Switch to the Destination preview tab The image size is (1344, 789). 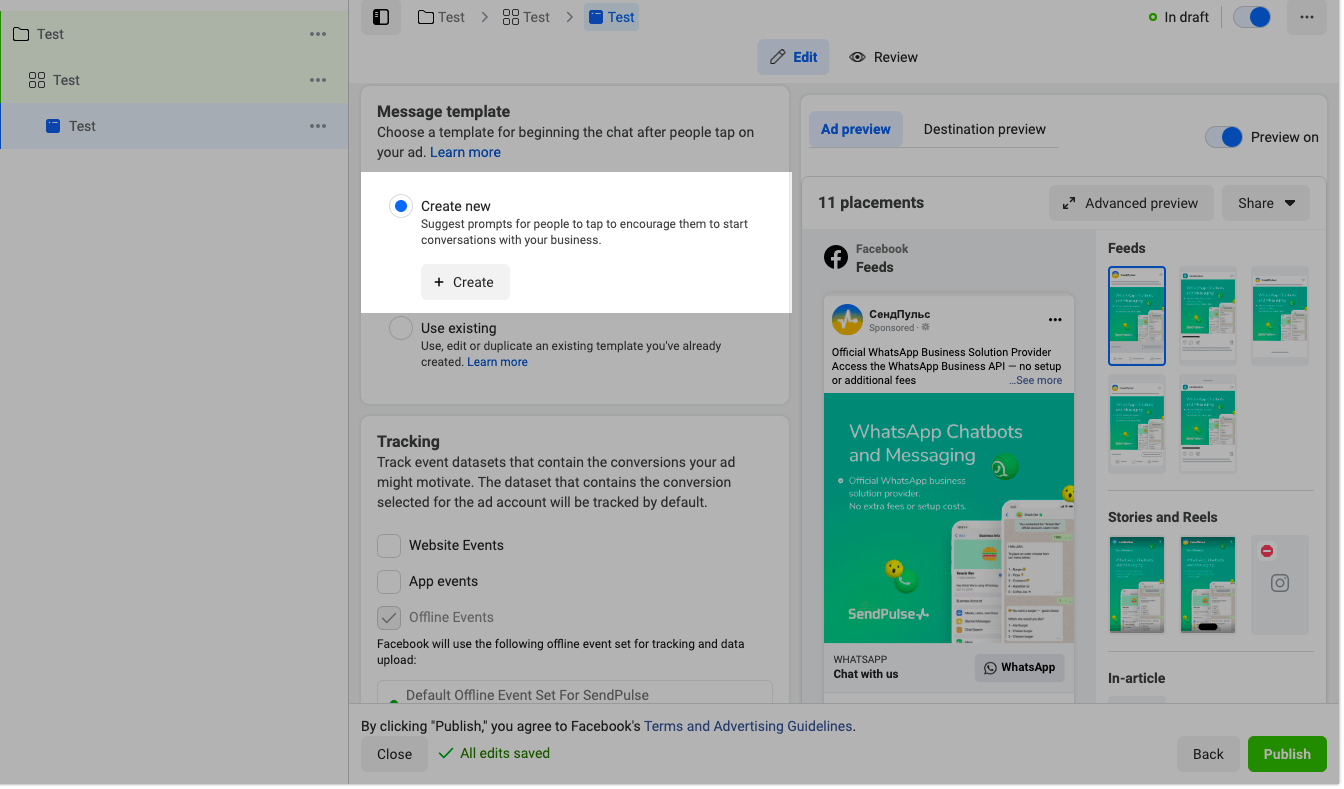[x=984, y=129]
